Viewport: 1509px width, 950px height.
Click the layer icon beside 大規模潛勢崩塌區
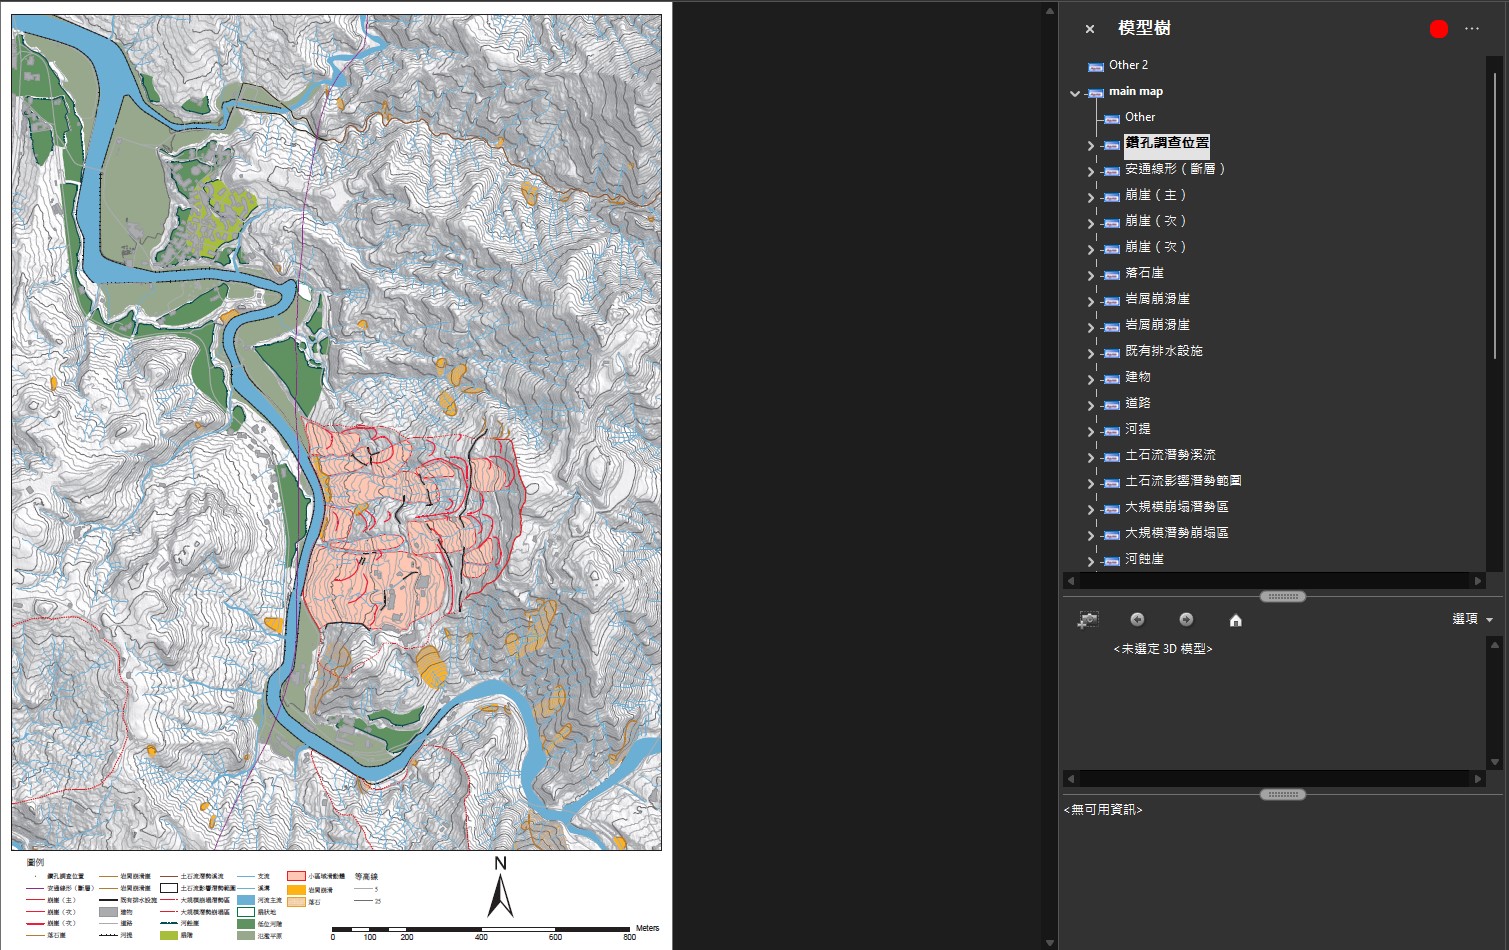tap(1112, 534)
